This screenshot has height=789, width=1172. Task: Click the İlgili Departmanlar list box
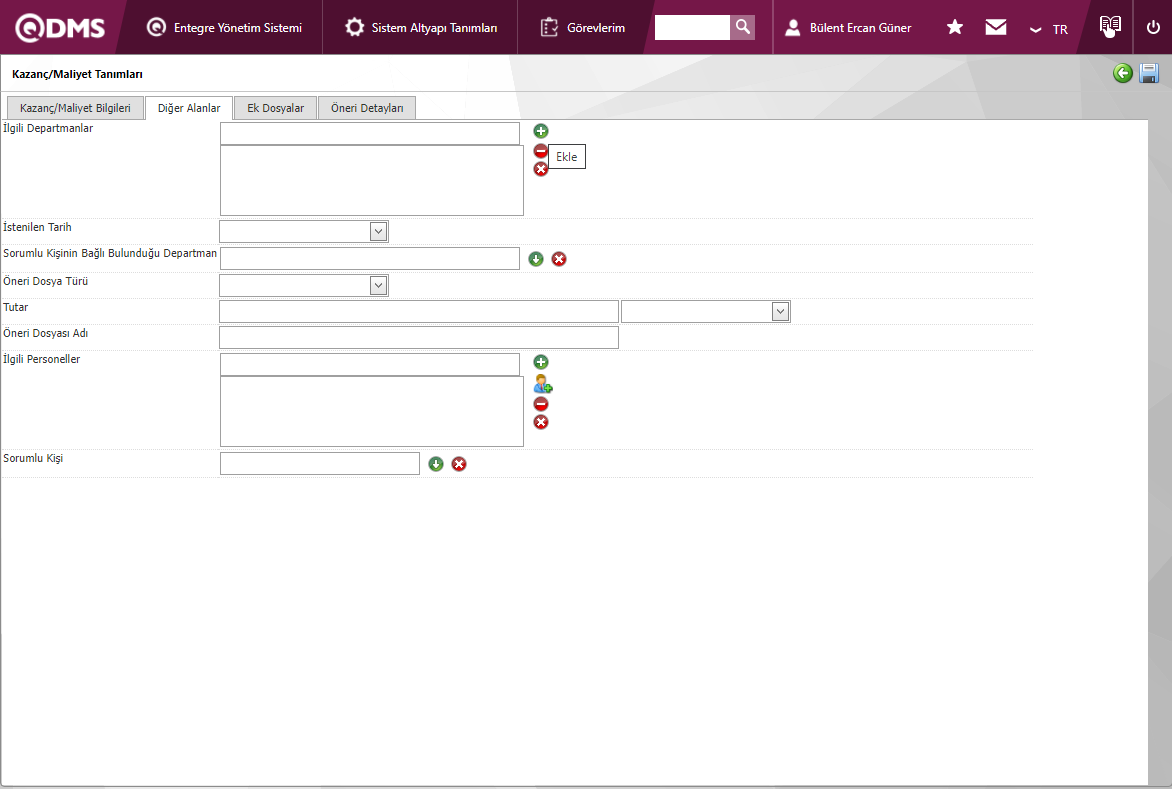point(371,180)
